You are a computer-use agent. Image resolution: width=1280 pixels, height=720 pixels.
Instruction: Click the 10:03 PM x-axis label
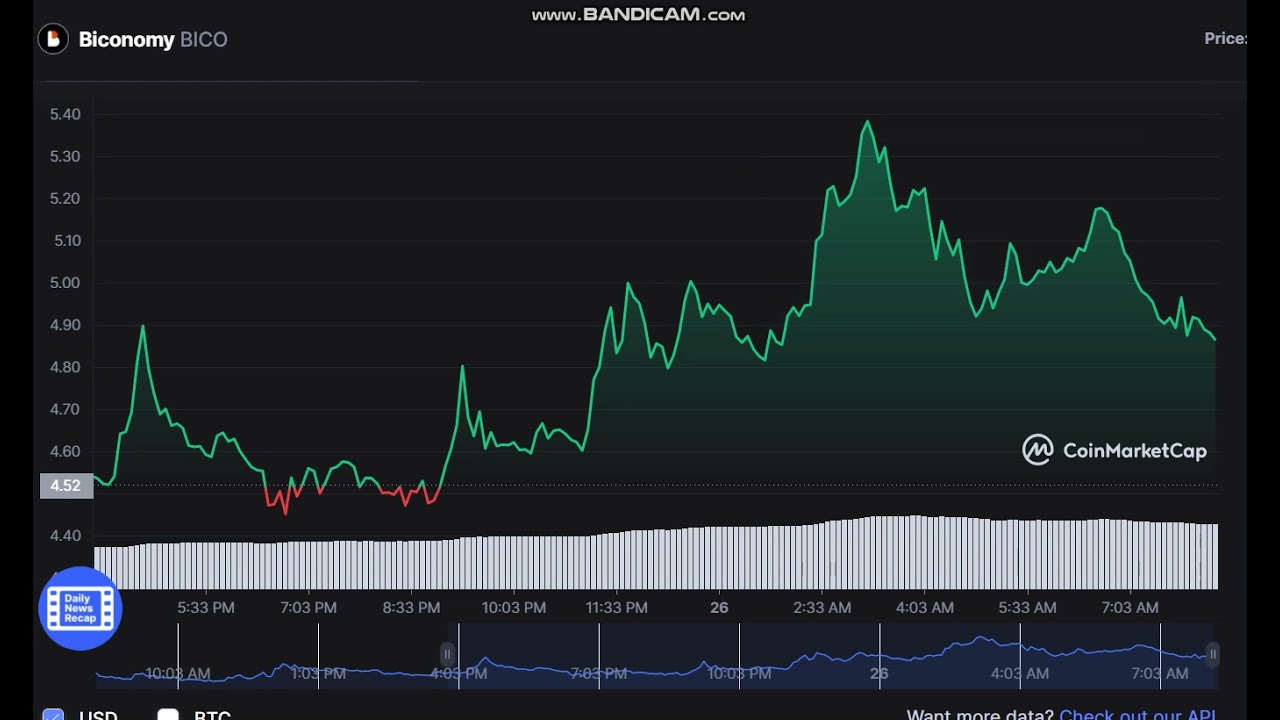(514, 607)
